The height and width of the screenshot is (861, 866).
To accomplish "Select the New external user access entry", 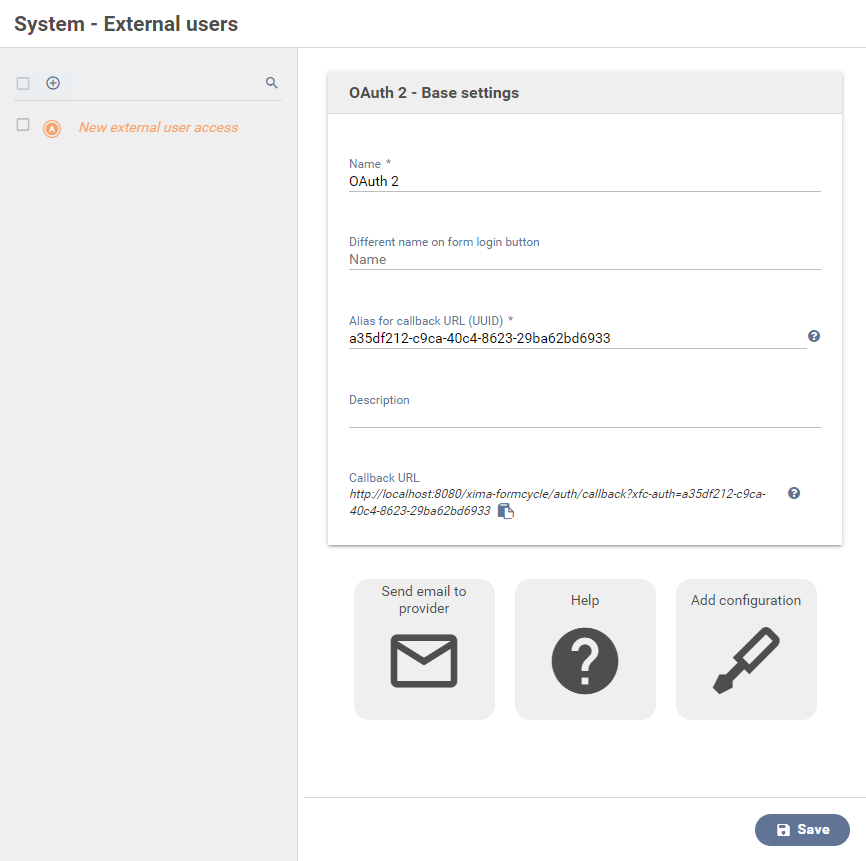I will (x=159, y=128).
